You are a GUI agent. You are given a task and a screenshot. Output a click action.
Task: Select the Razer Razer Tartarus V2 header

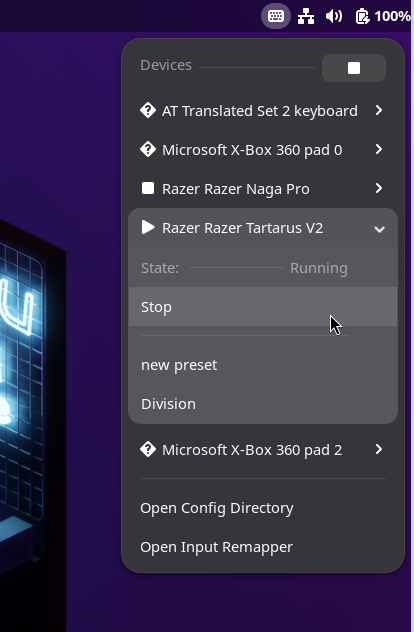point(263,228)
